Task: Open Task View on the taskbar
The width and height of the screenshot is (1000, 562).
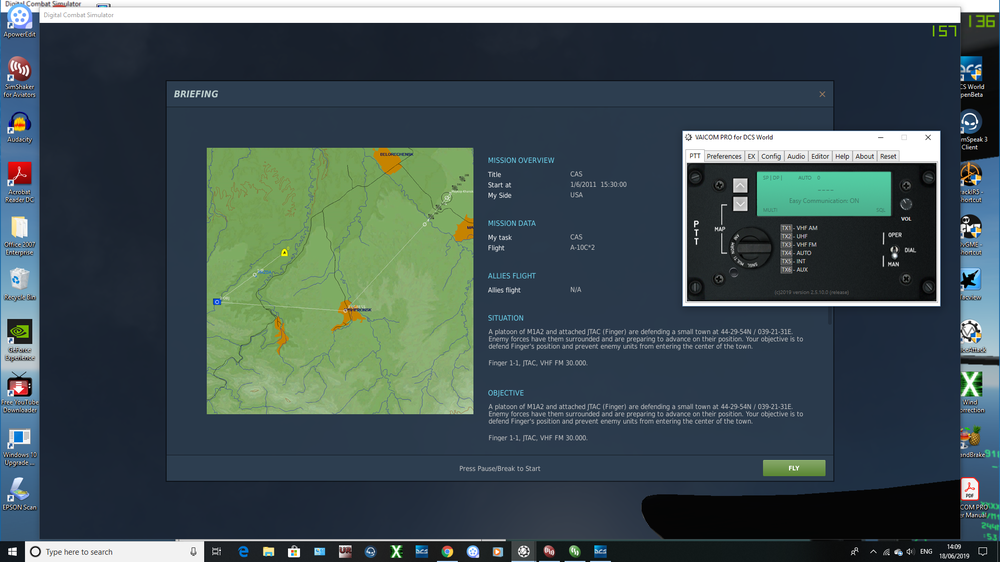Action: click(x=217, y=552)
